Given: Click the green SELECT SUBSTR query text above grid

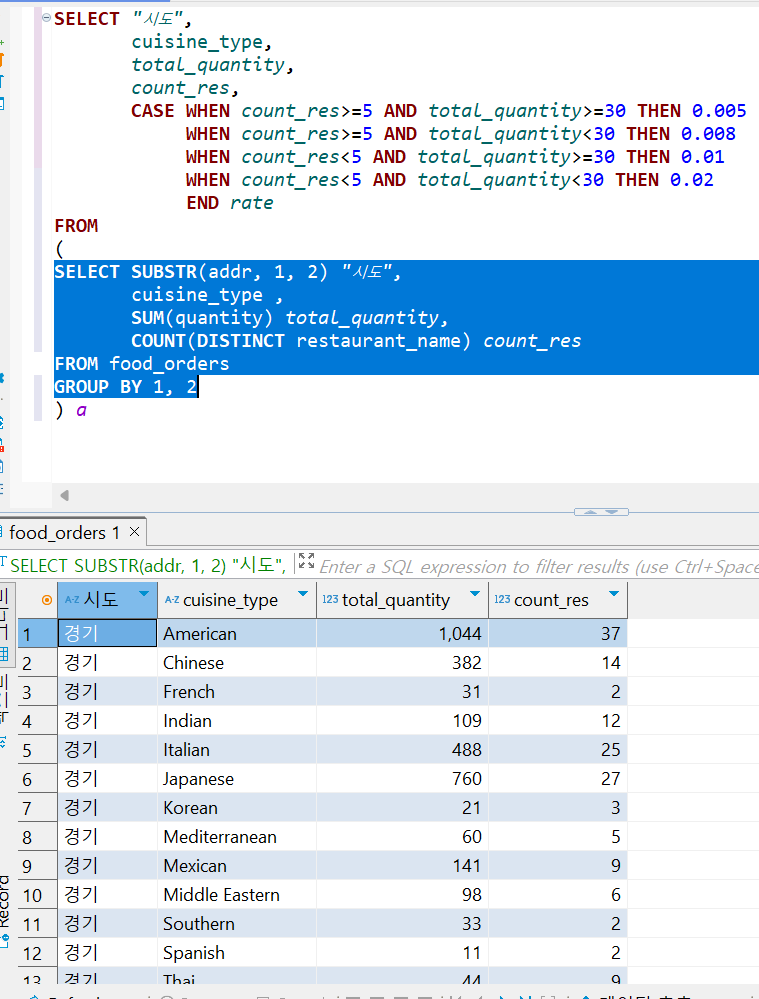Looking at the screenshot, I should pyautogui.click(x=148, y=565).
